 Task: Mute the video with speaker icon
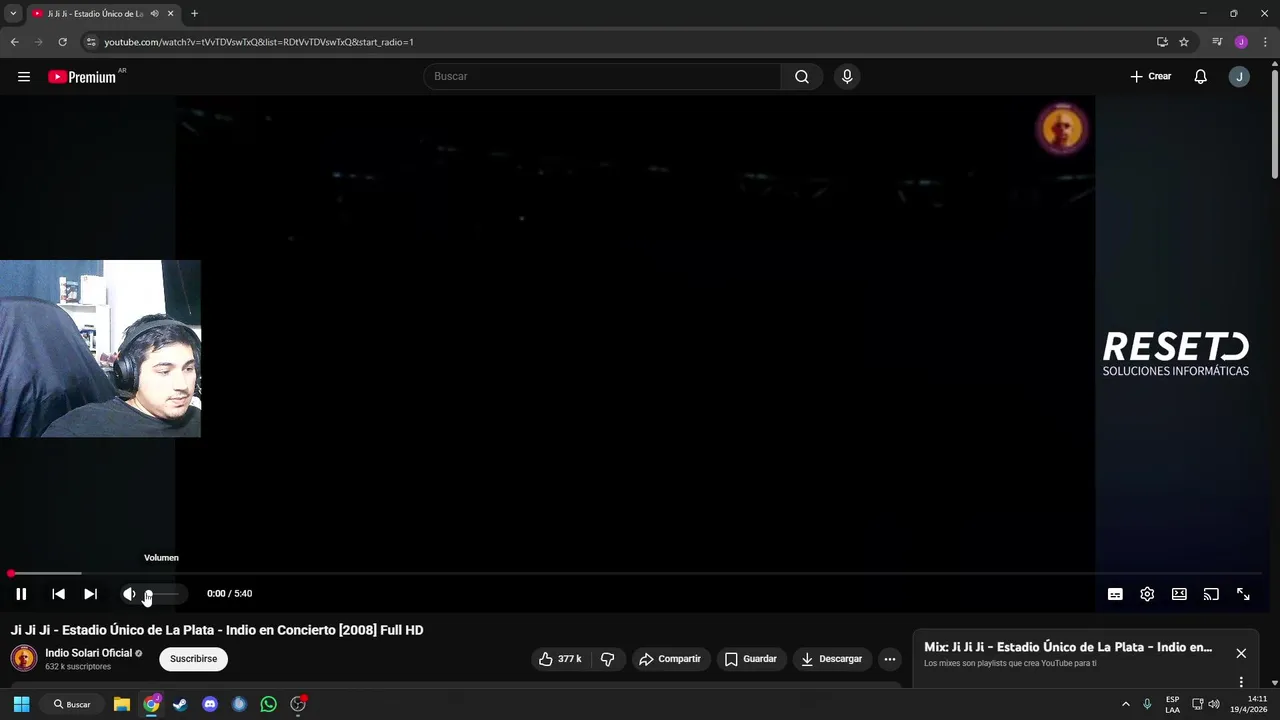click(x=129, y=594)
